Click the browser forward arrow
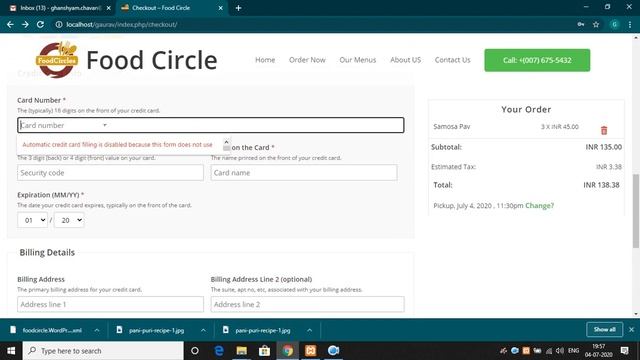The height and width of the screenshot is (360, 640). [25, 24]
